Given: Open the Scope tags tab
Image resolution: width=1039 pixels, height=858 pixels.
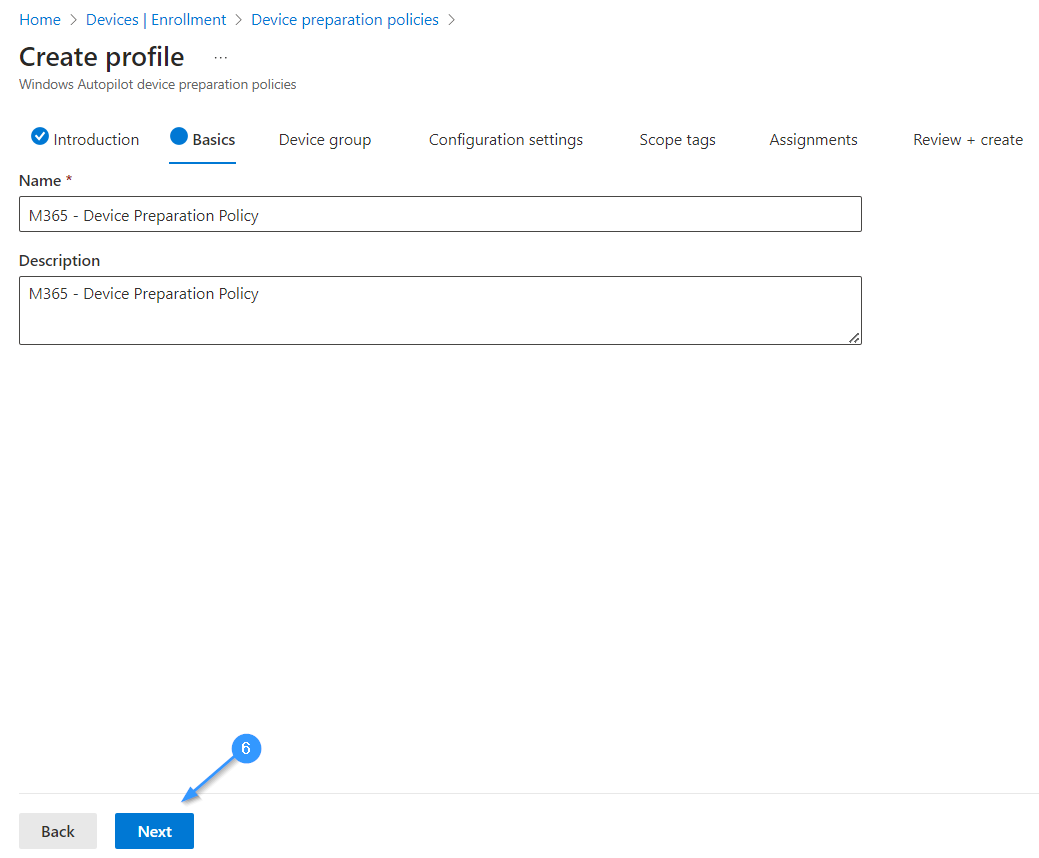Looking at the screenshot, I should click(677, 140).
